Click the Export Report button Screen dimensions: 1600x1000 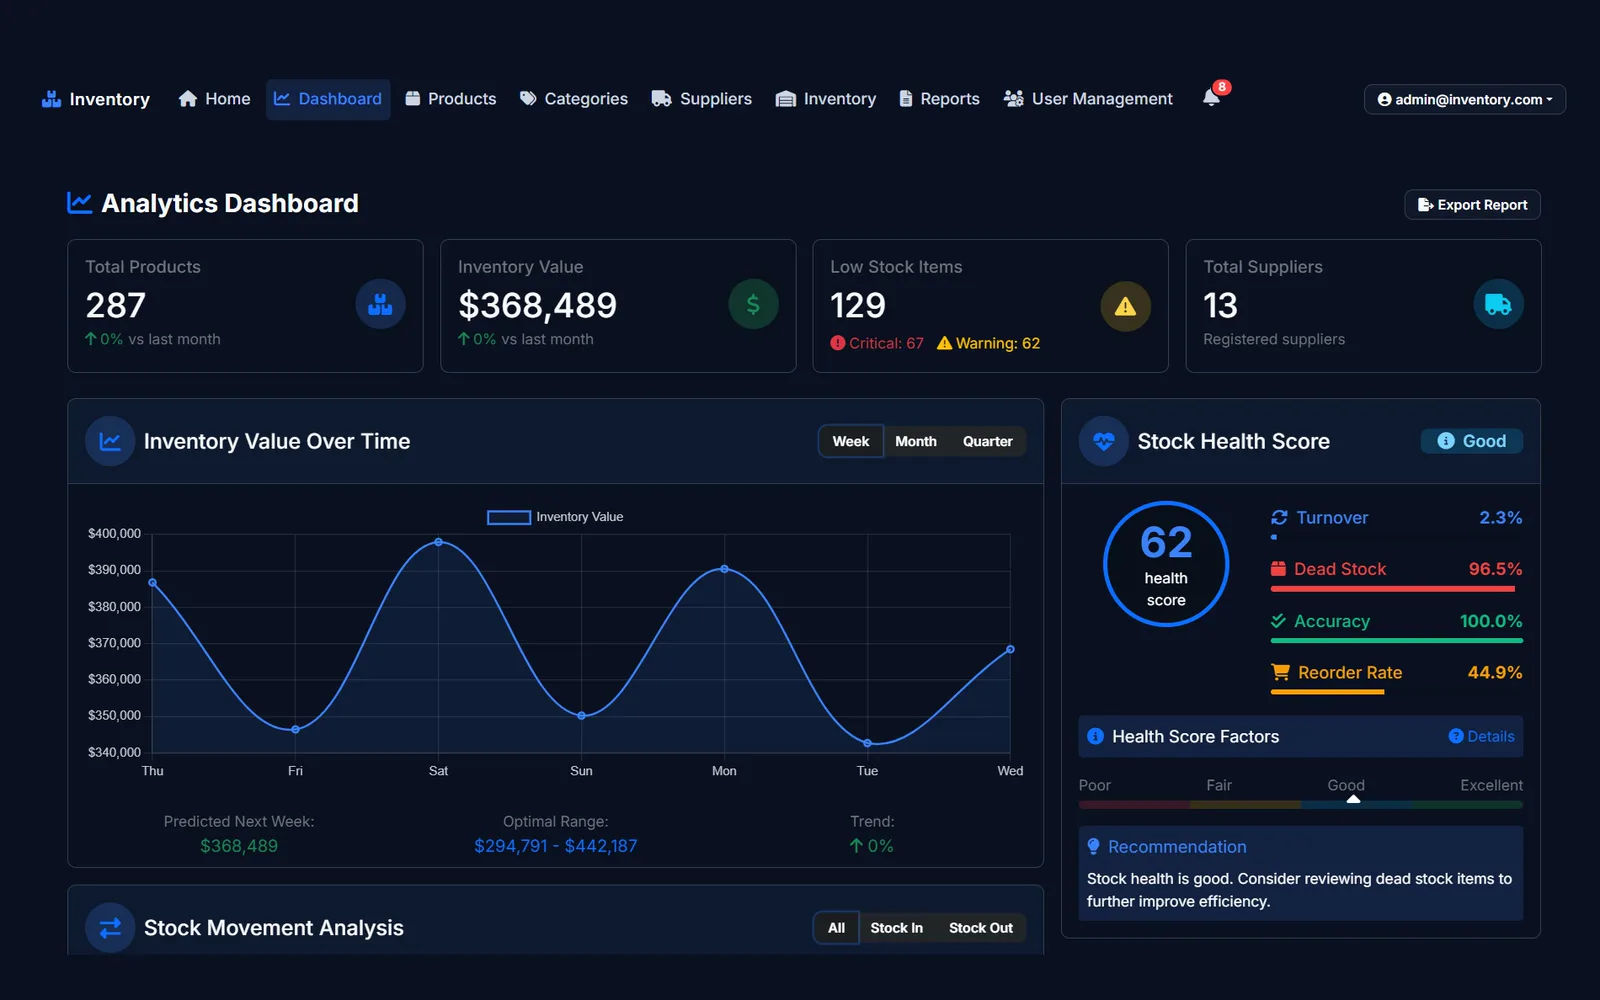tap(1473, 205)
